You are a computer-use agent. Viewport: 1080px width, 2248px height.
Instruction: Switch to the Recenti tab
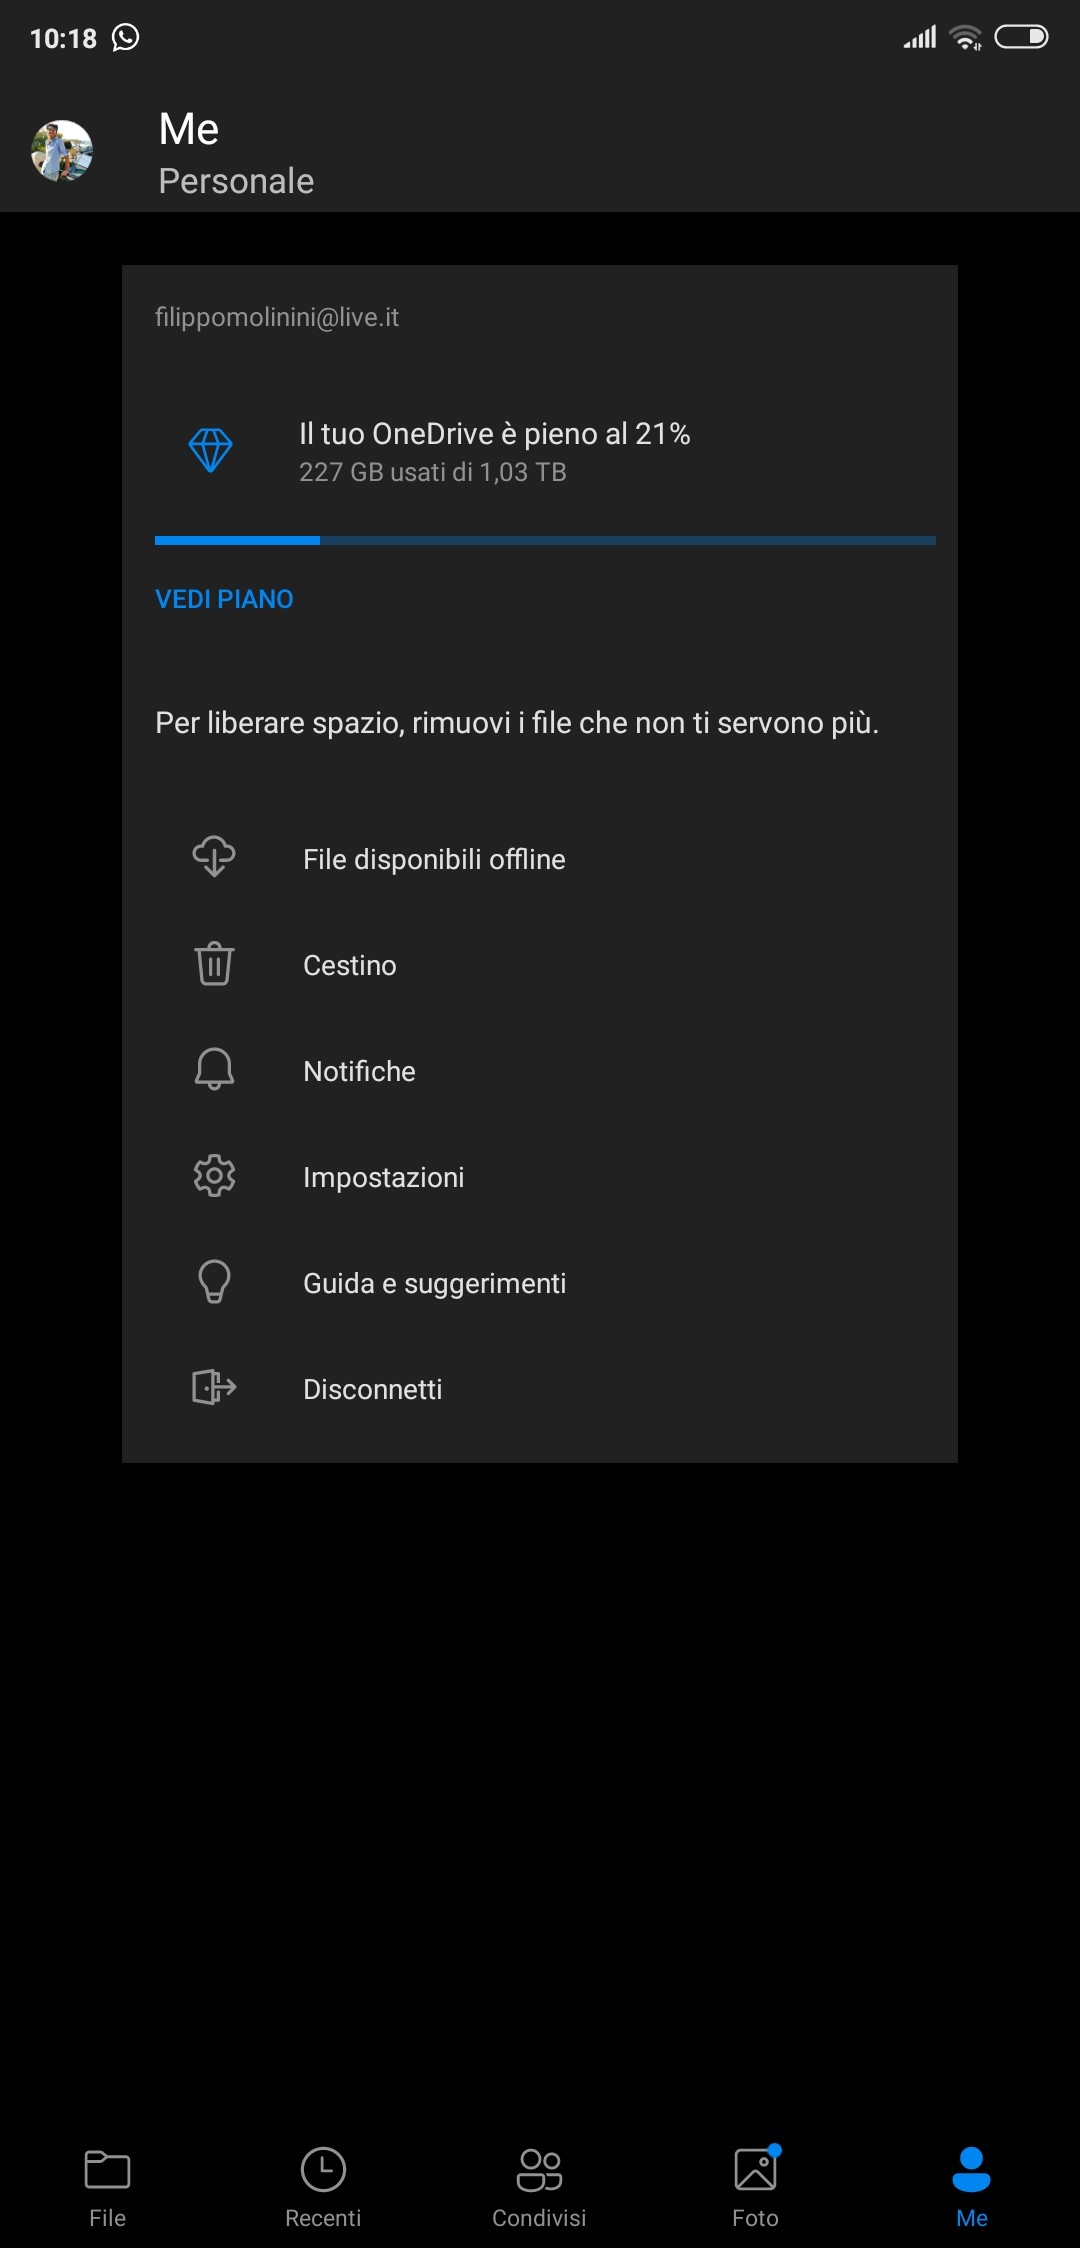[323, 2189]
